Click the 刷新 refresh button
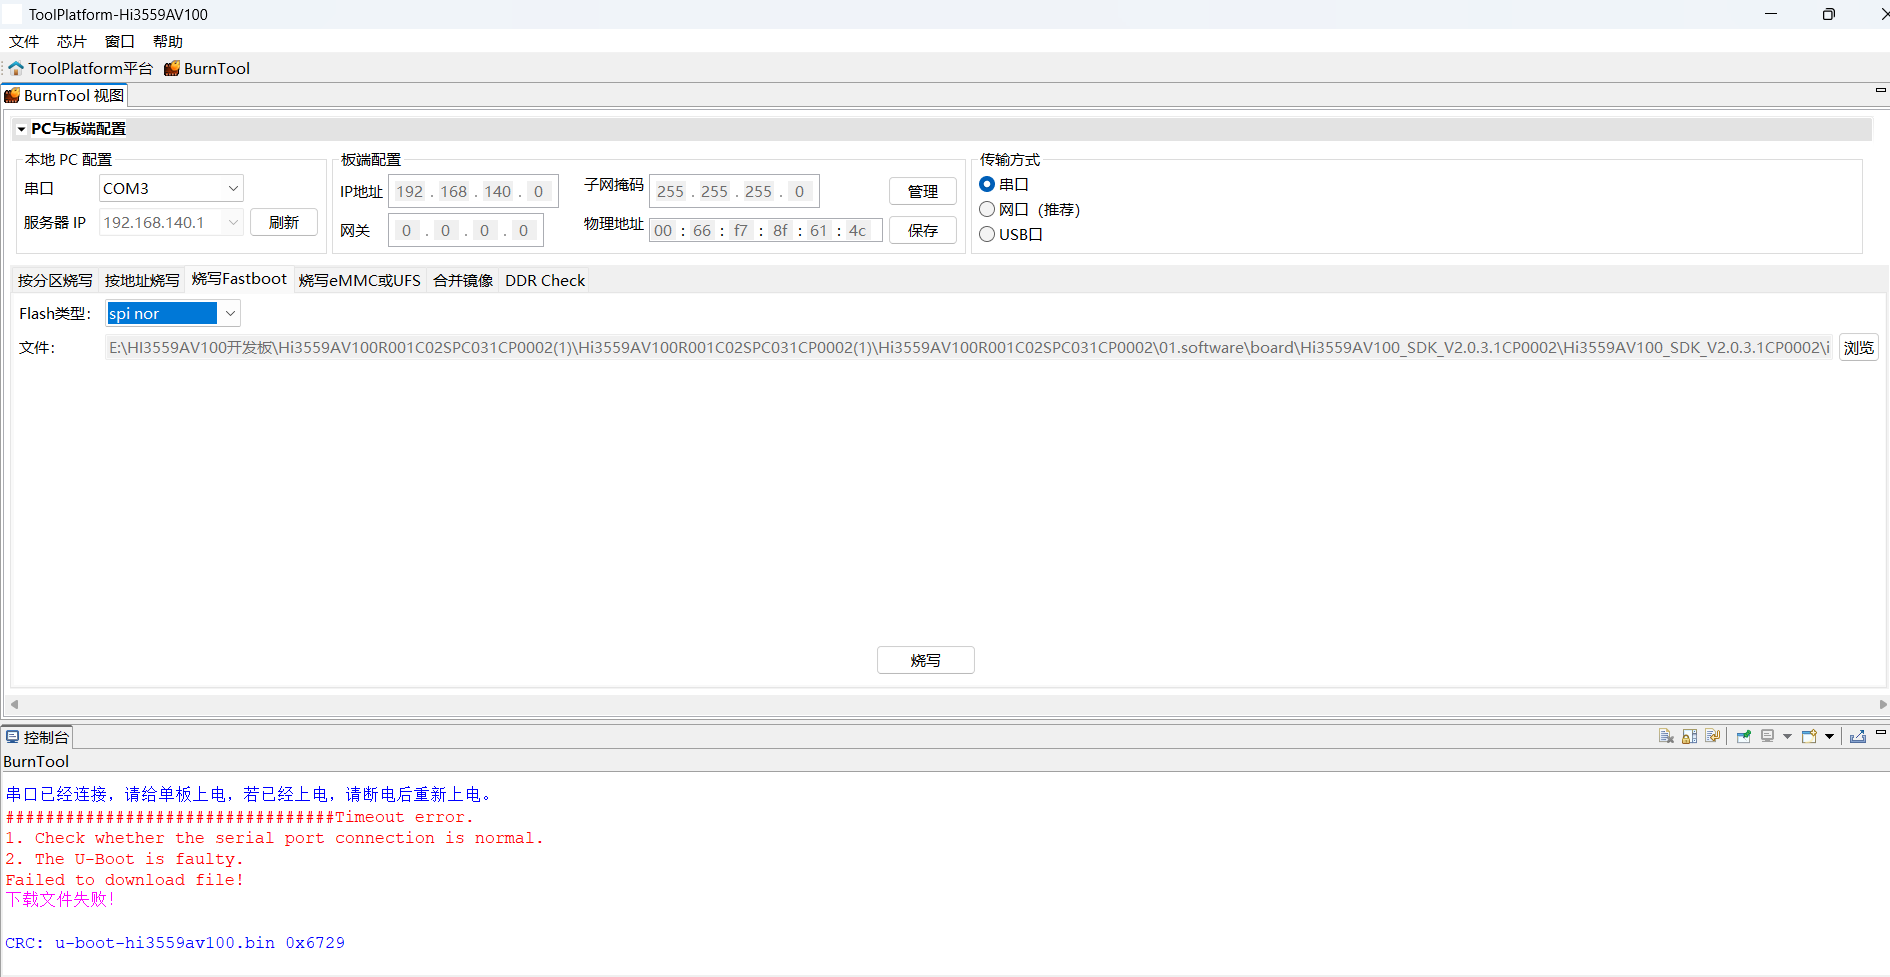The height and width of the screenshot is (977, 1890). 284,222
